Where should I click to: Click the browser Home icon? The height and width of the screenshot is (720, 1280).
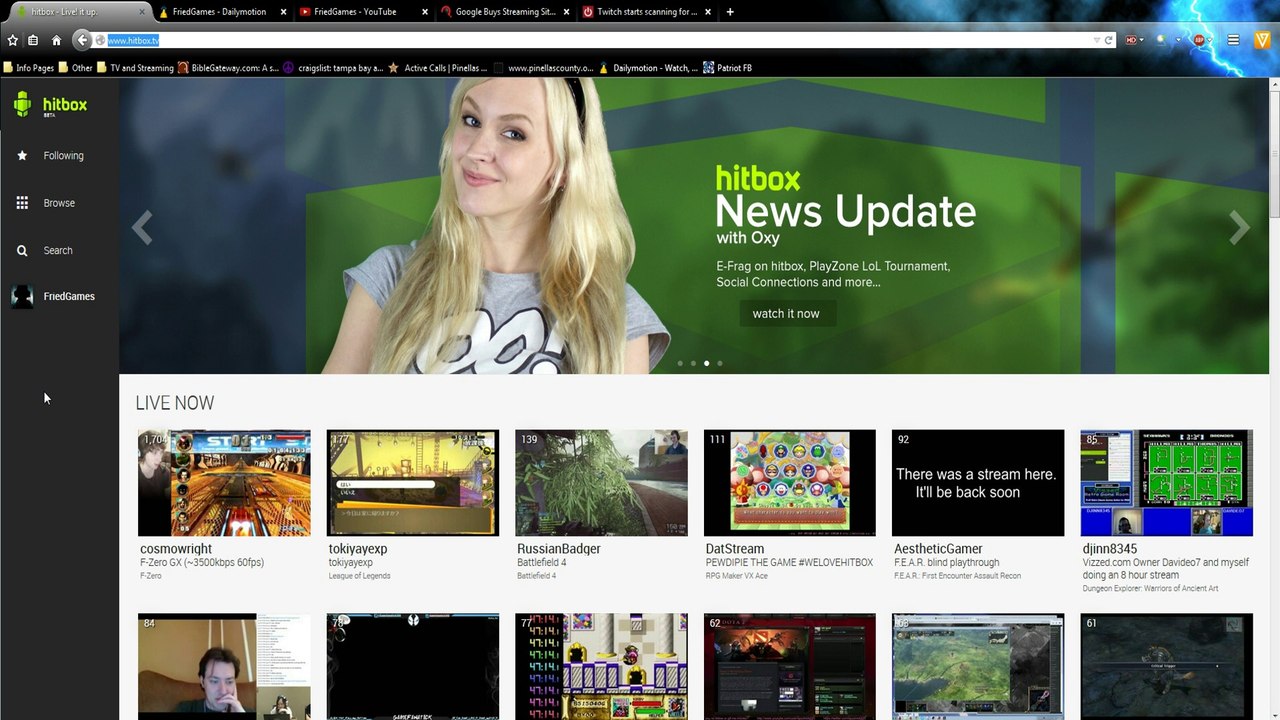(x=56, y=40)
